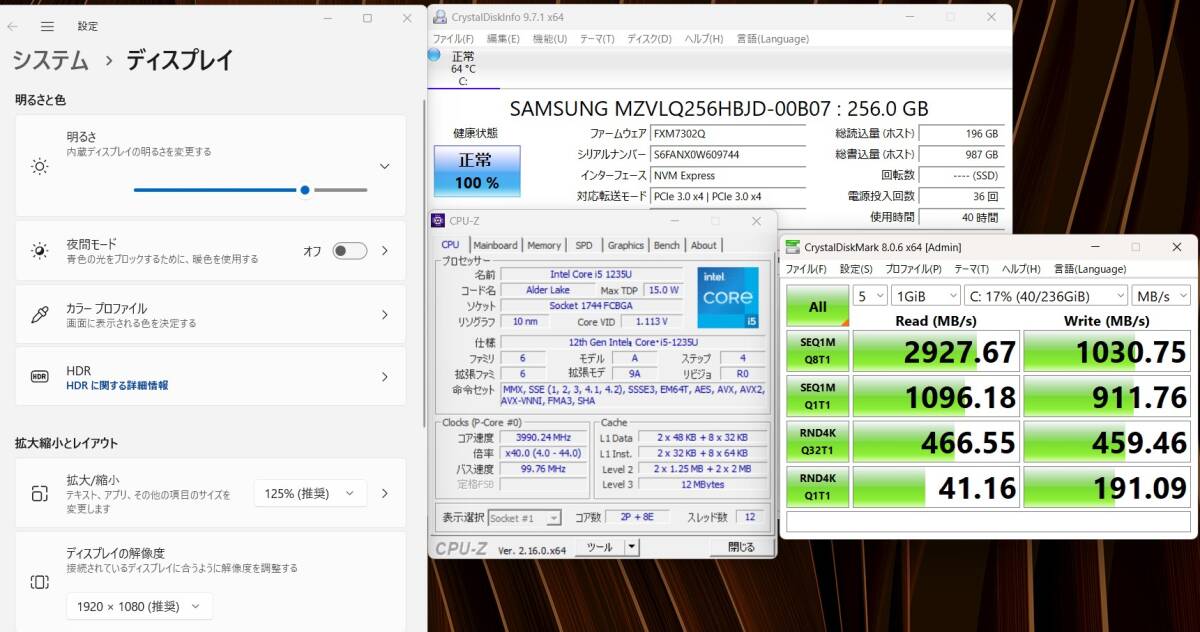Open CrystalDiskInfo 機能(U) menu
1200x632 pixels.
click(x=549, y=39)
